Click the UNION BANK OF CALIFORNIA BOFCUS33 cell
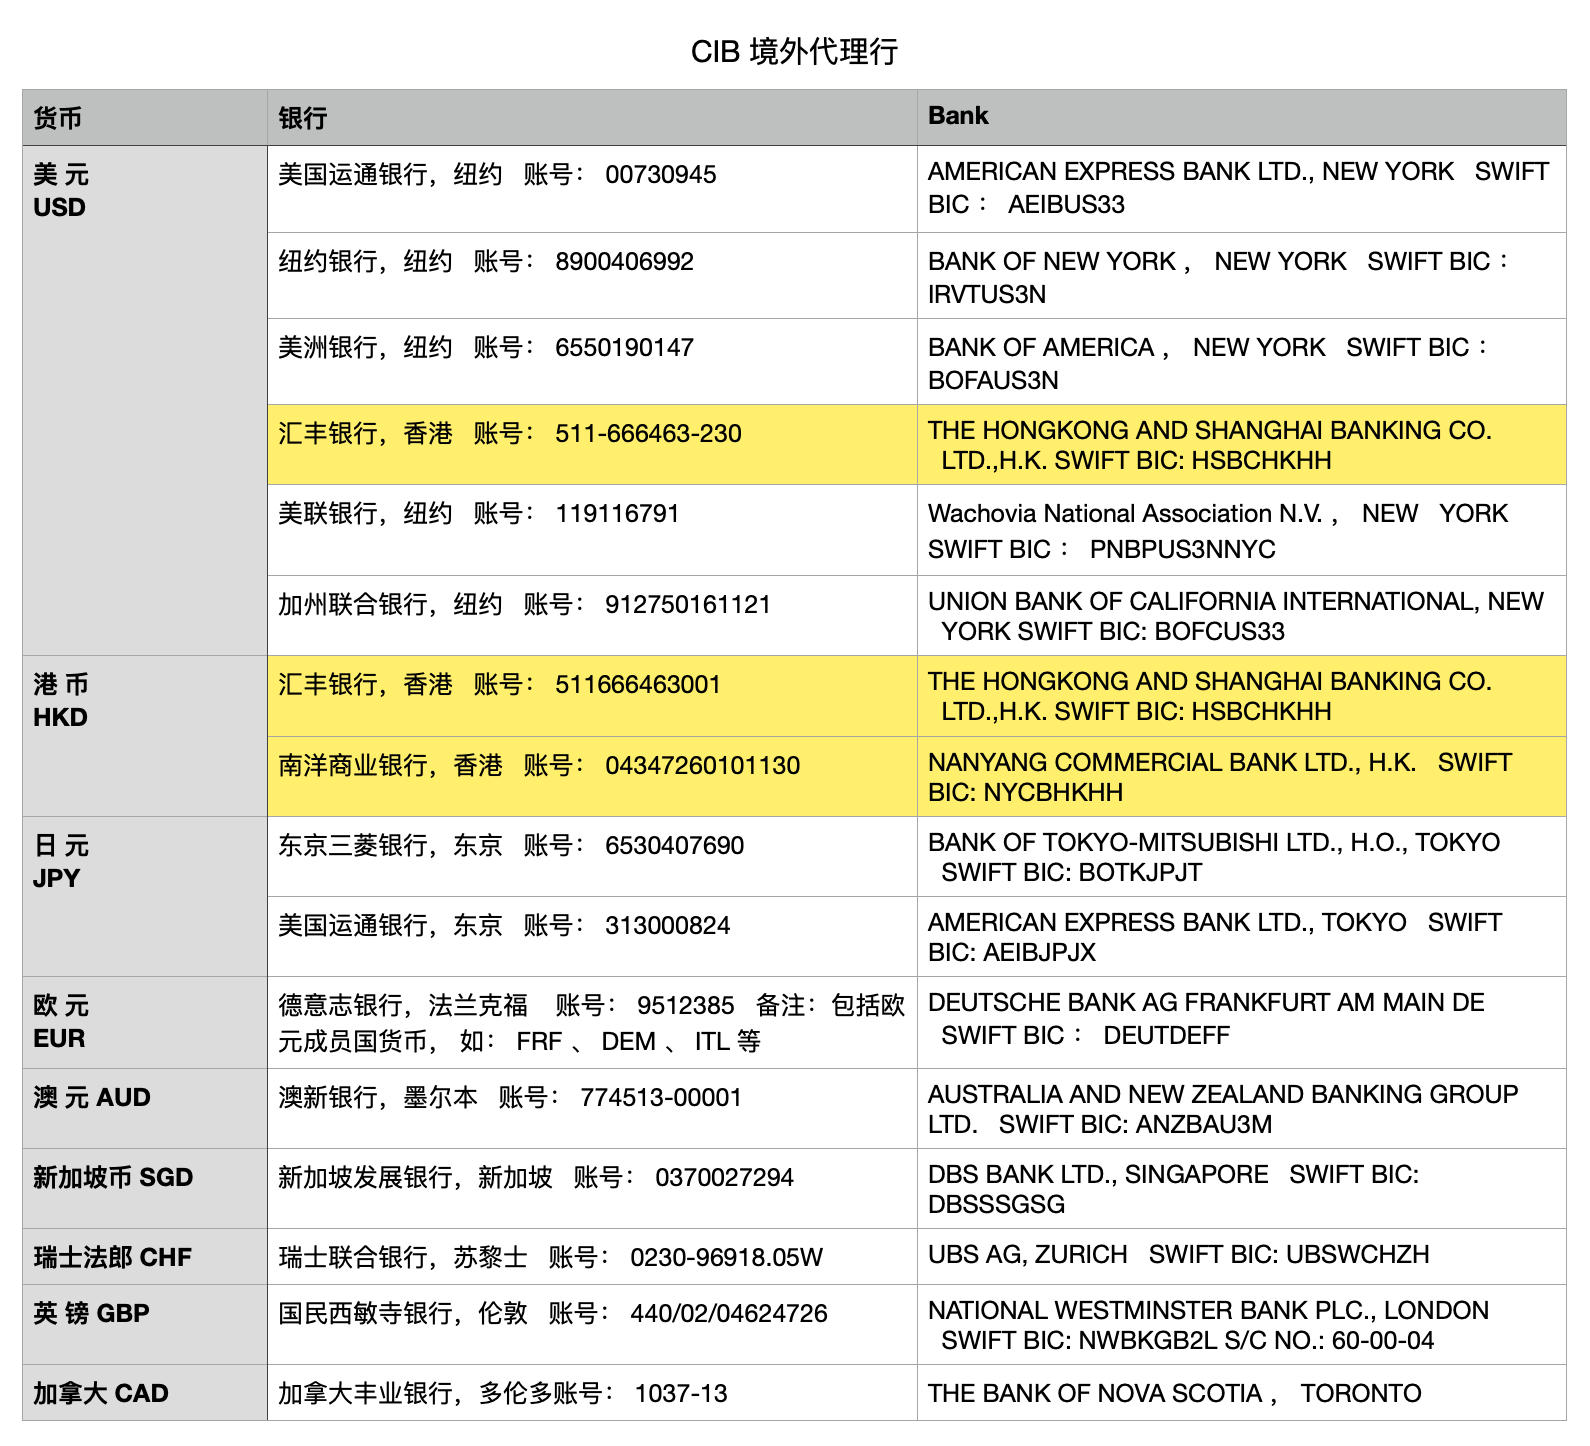 1241,616
